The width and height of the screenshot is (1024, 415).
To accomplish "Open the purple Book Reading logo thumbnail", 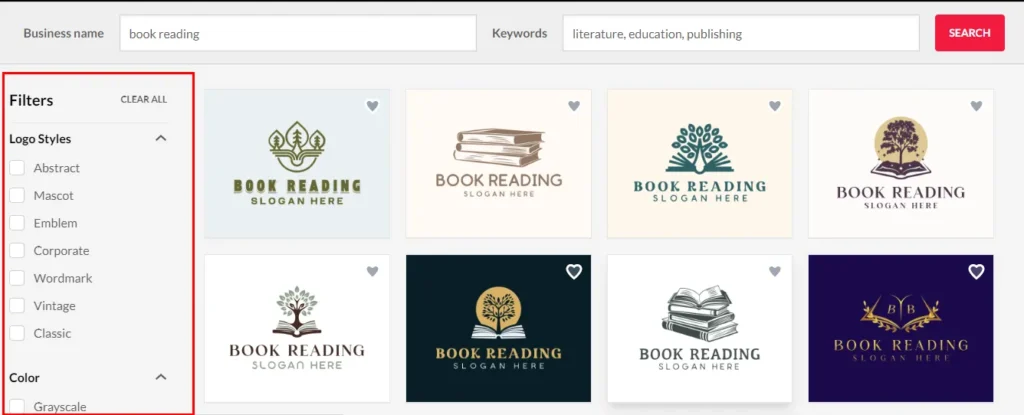I will (901, 328).
